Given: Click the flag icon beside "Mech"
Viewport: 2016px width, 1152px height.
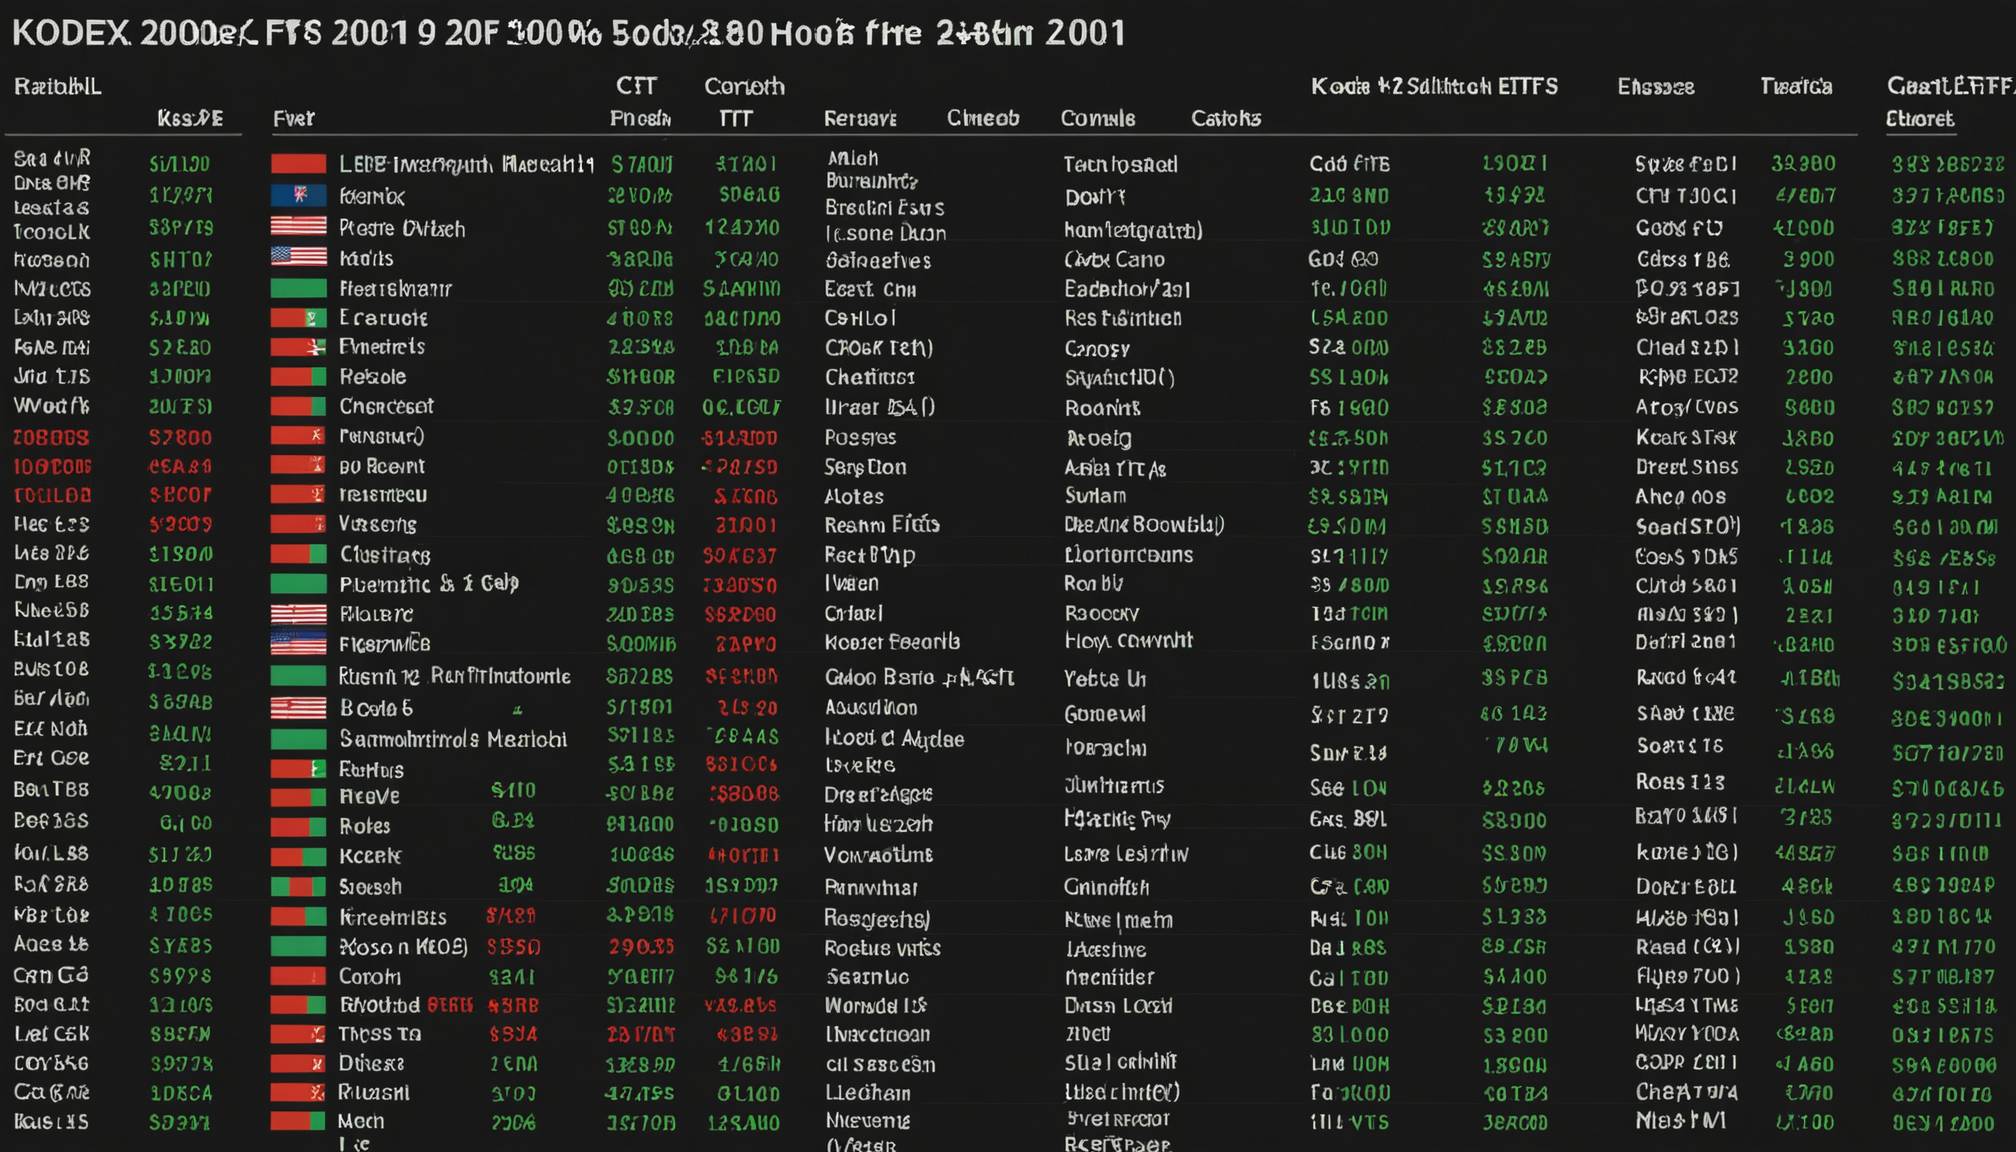Looking at the screenshot, I should [x=298, y=1122].
